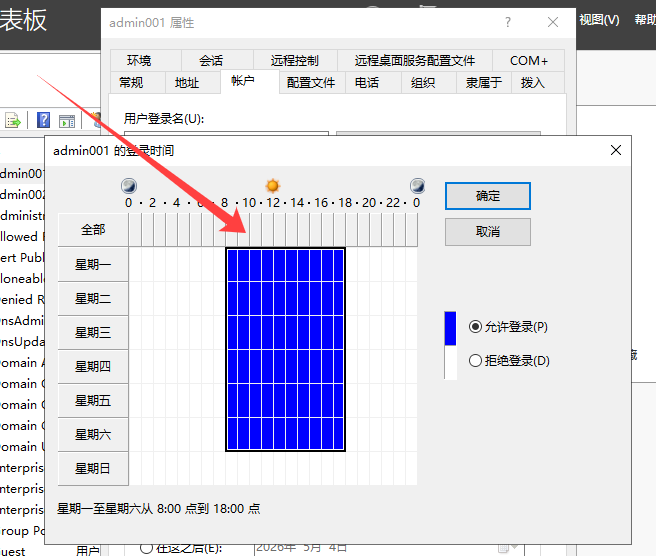Select the 允许登录 radio button
Screen dimensions: 656x556
[475, 327]
